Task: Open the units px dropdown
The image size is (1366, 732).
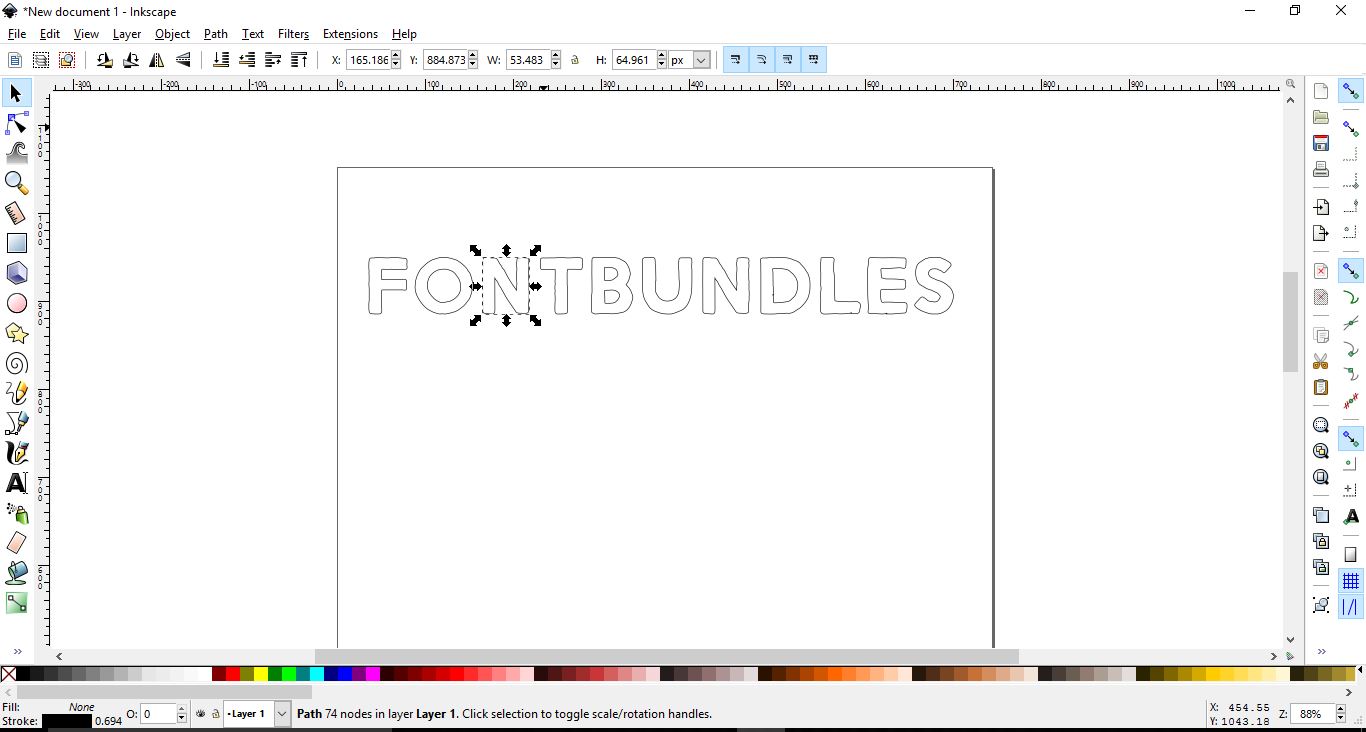Action: [701, 60]
